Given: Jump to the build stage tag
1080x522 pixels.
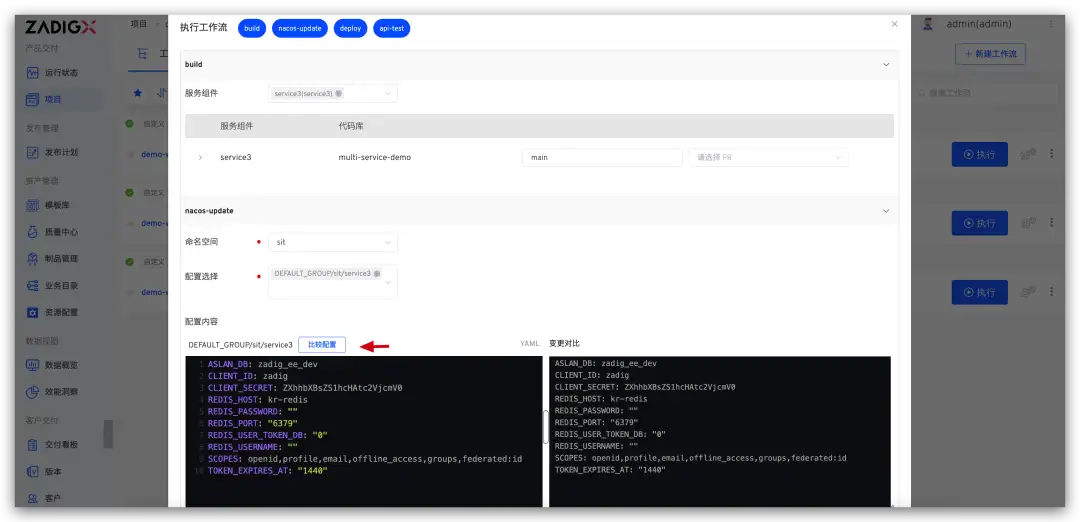Looking at the screenshot, I should (252, 29).
